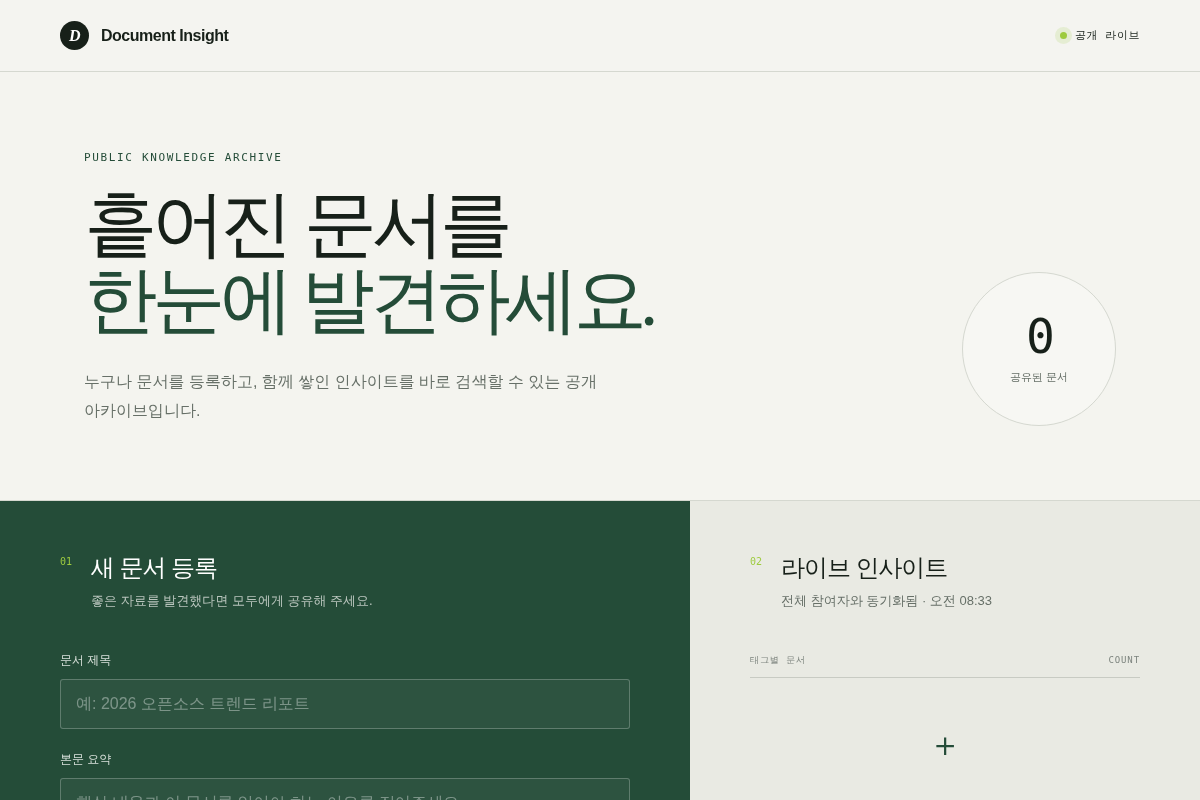Image resolution: width=1200 pixels, height=800 pixels.
Task: Click the 02 section number
Action: click(756, 561)
